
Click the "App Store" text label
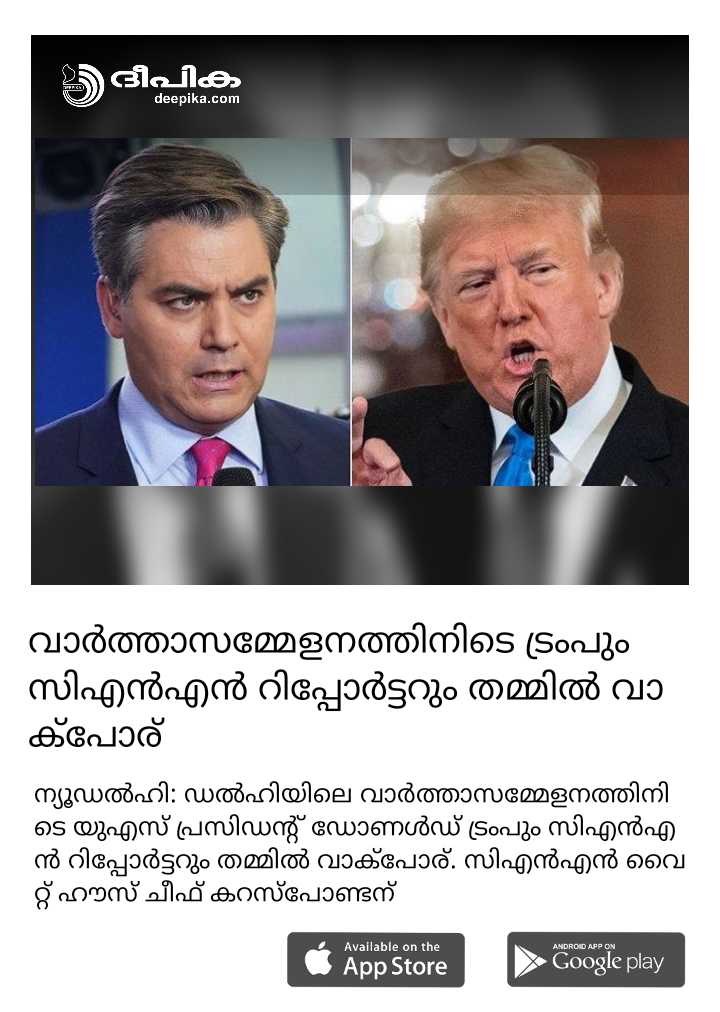[x=395, y=967]
